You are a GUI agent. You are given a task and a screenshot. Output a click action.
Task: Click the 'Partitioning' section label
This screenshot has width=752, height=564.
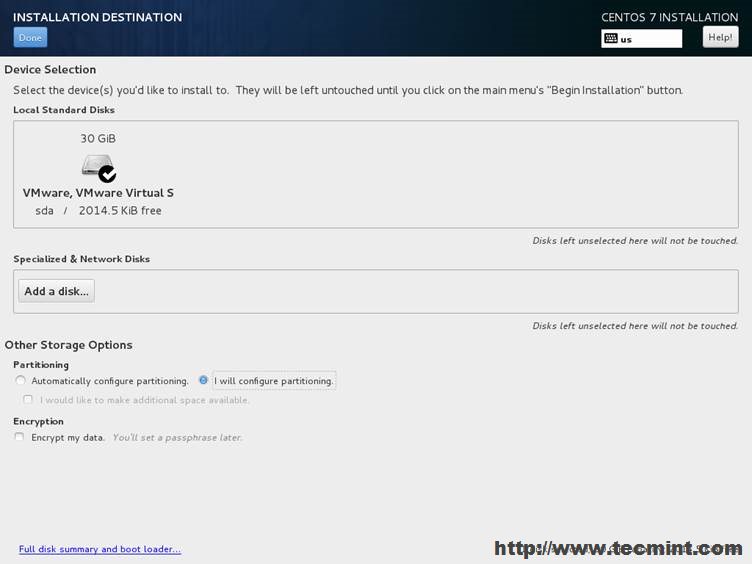coord(41,365)
